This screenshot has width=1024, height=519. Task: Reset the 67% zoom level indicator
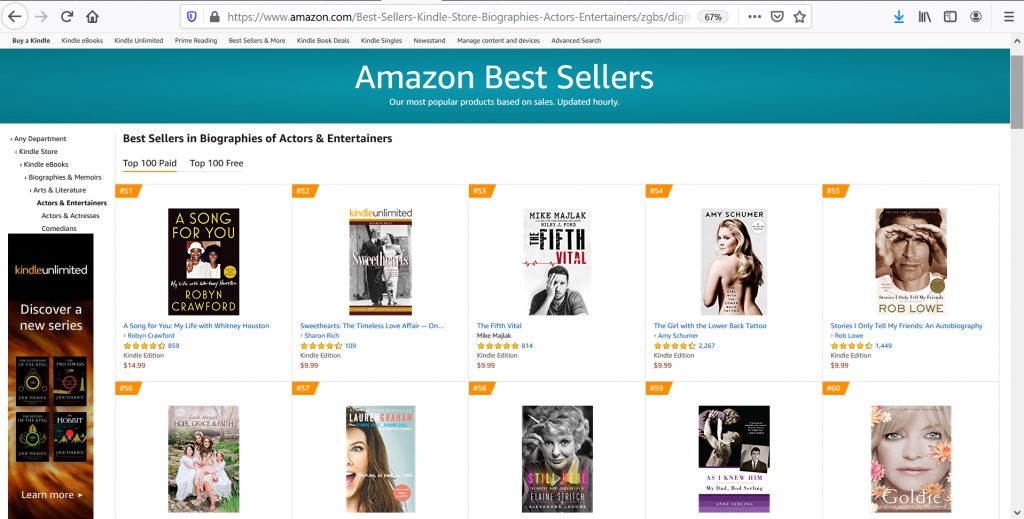pyautogui.click(x=714, y=17)
